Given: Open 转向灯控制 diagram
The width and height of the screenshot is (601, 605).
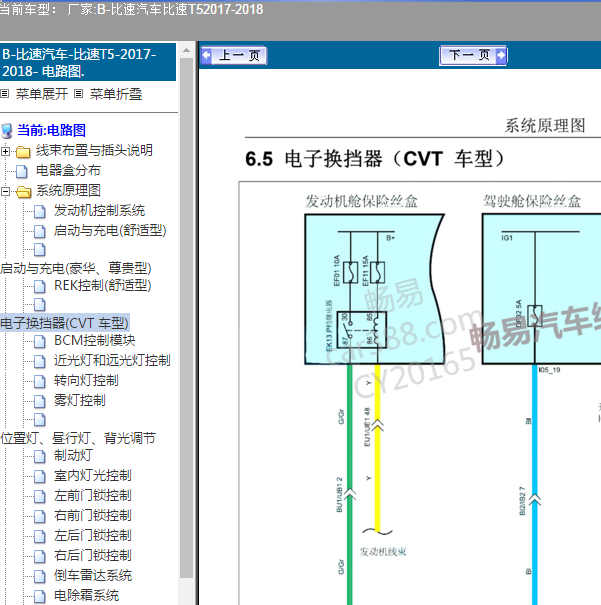Looking at the screenshot, I should 86,380.
